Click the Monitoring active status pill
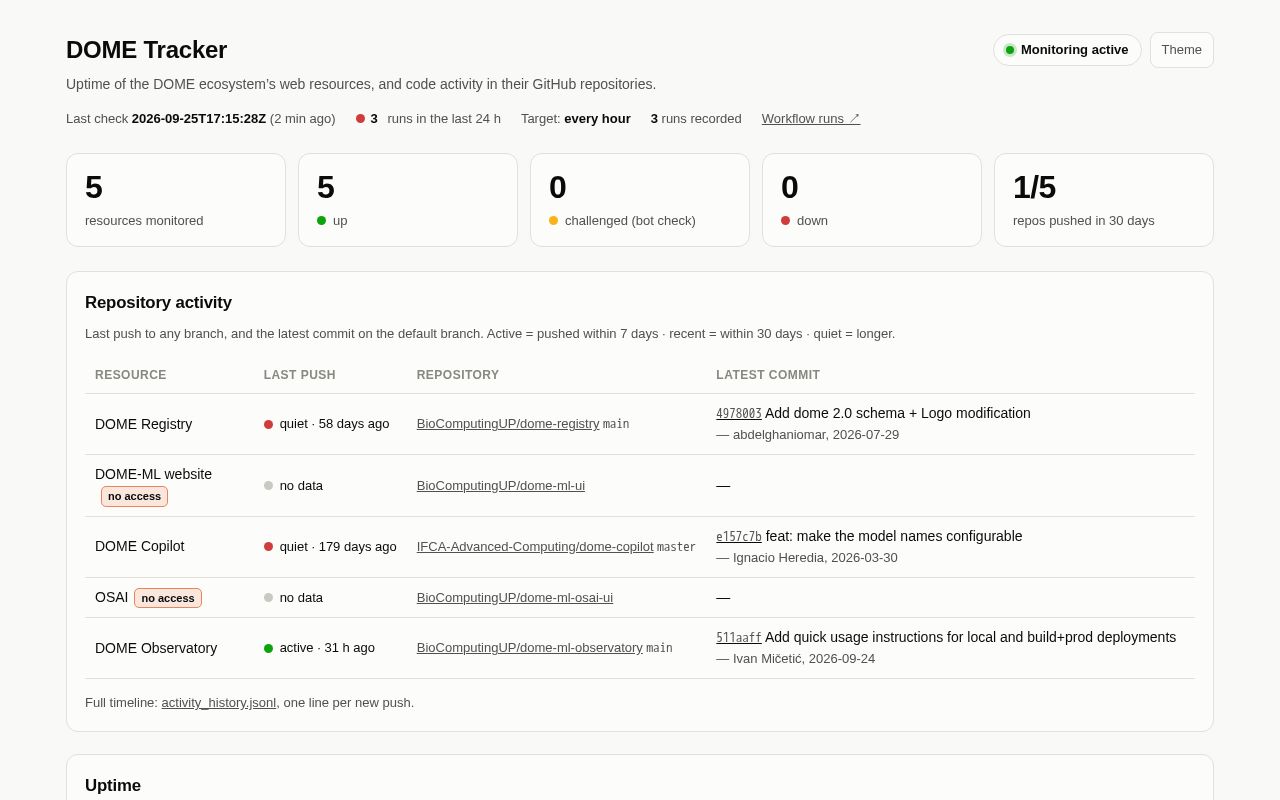 [1067, 50]
